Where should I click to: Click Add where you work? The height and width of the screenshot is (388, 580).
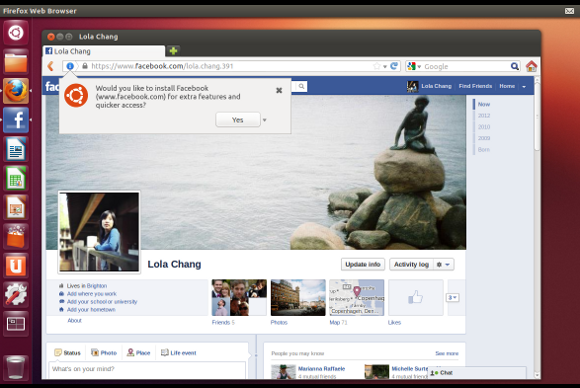pyautogui.click(x=92, y=294)
